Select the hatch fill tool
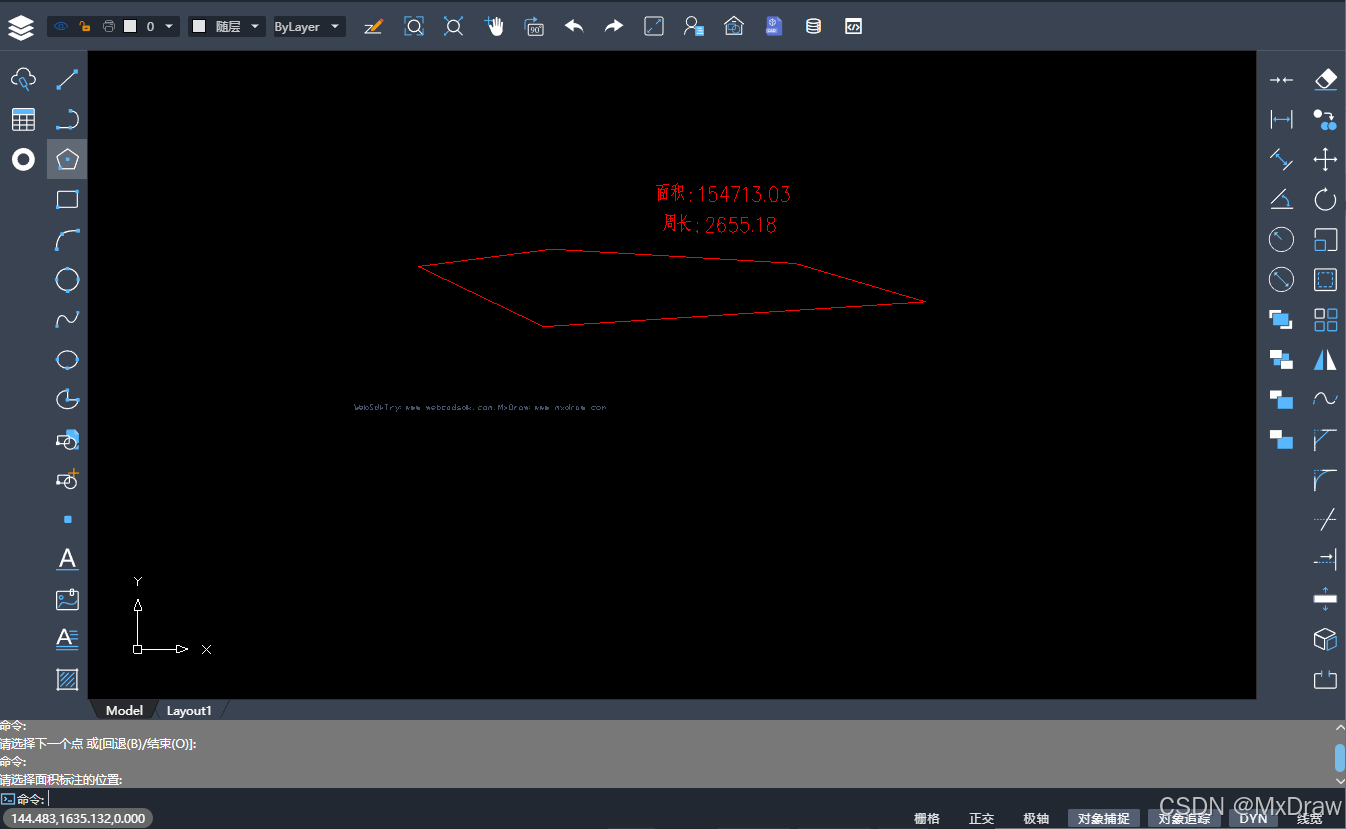The image size is (1346, 829). click(67, 679)
